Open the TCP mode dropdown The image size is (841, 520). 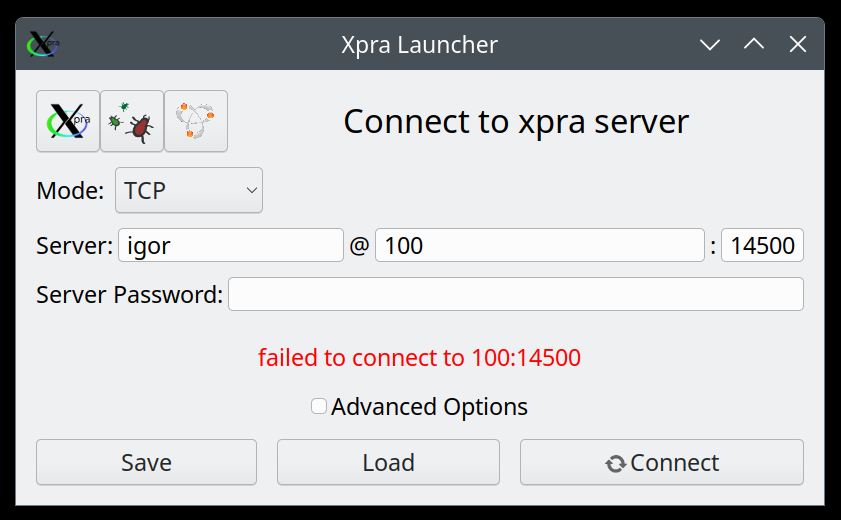click(x=189, y=190)
